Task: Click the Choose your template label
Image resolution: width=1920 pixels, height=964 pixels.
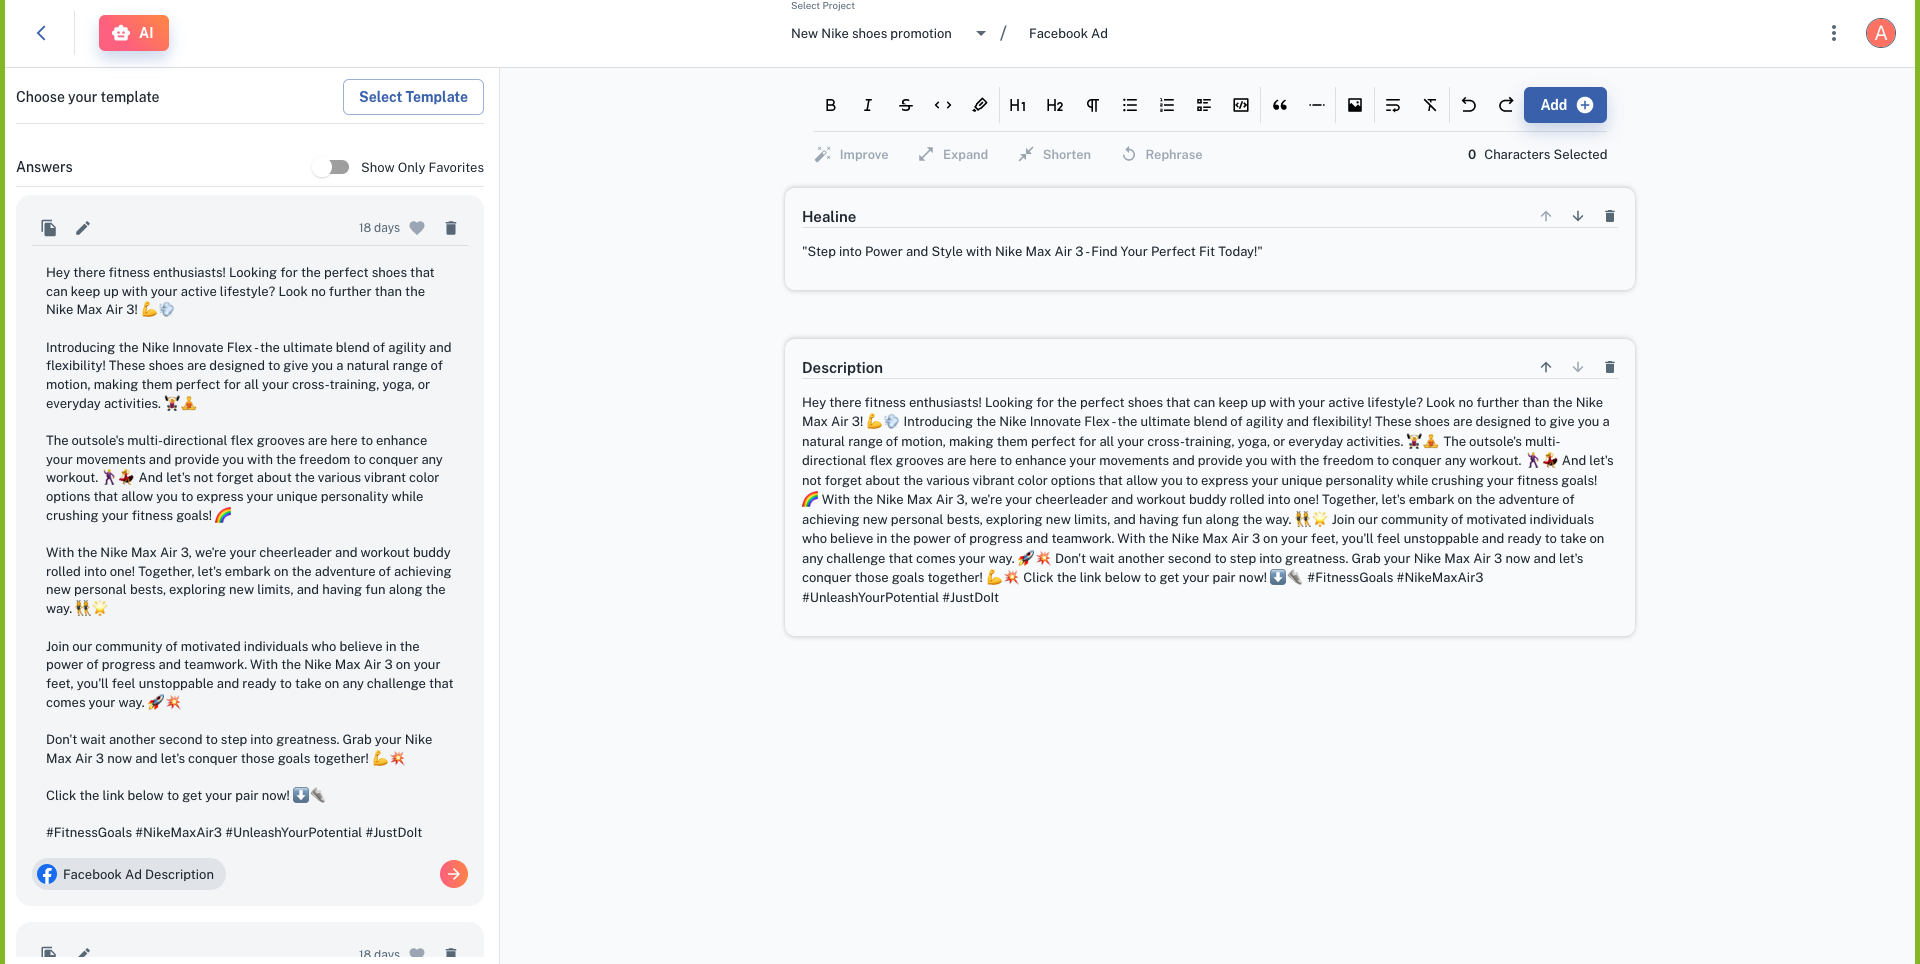Action: tap(87, 97)
